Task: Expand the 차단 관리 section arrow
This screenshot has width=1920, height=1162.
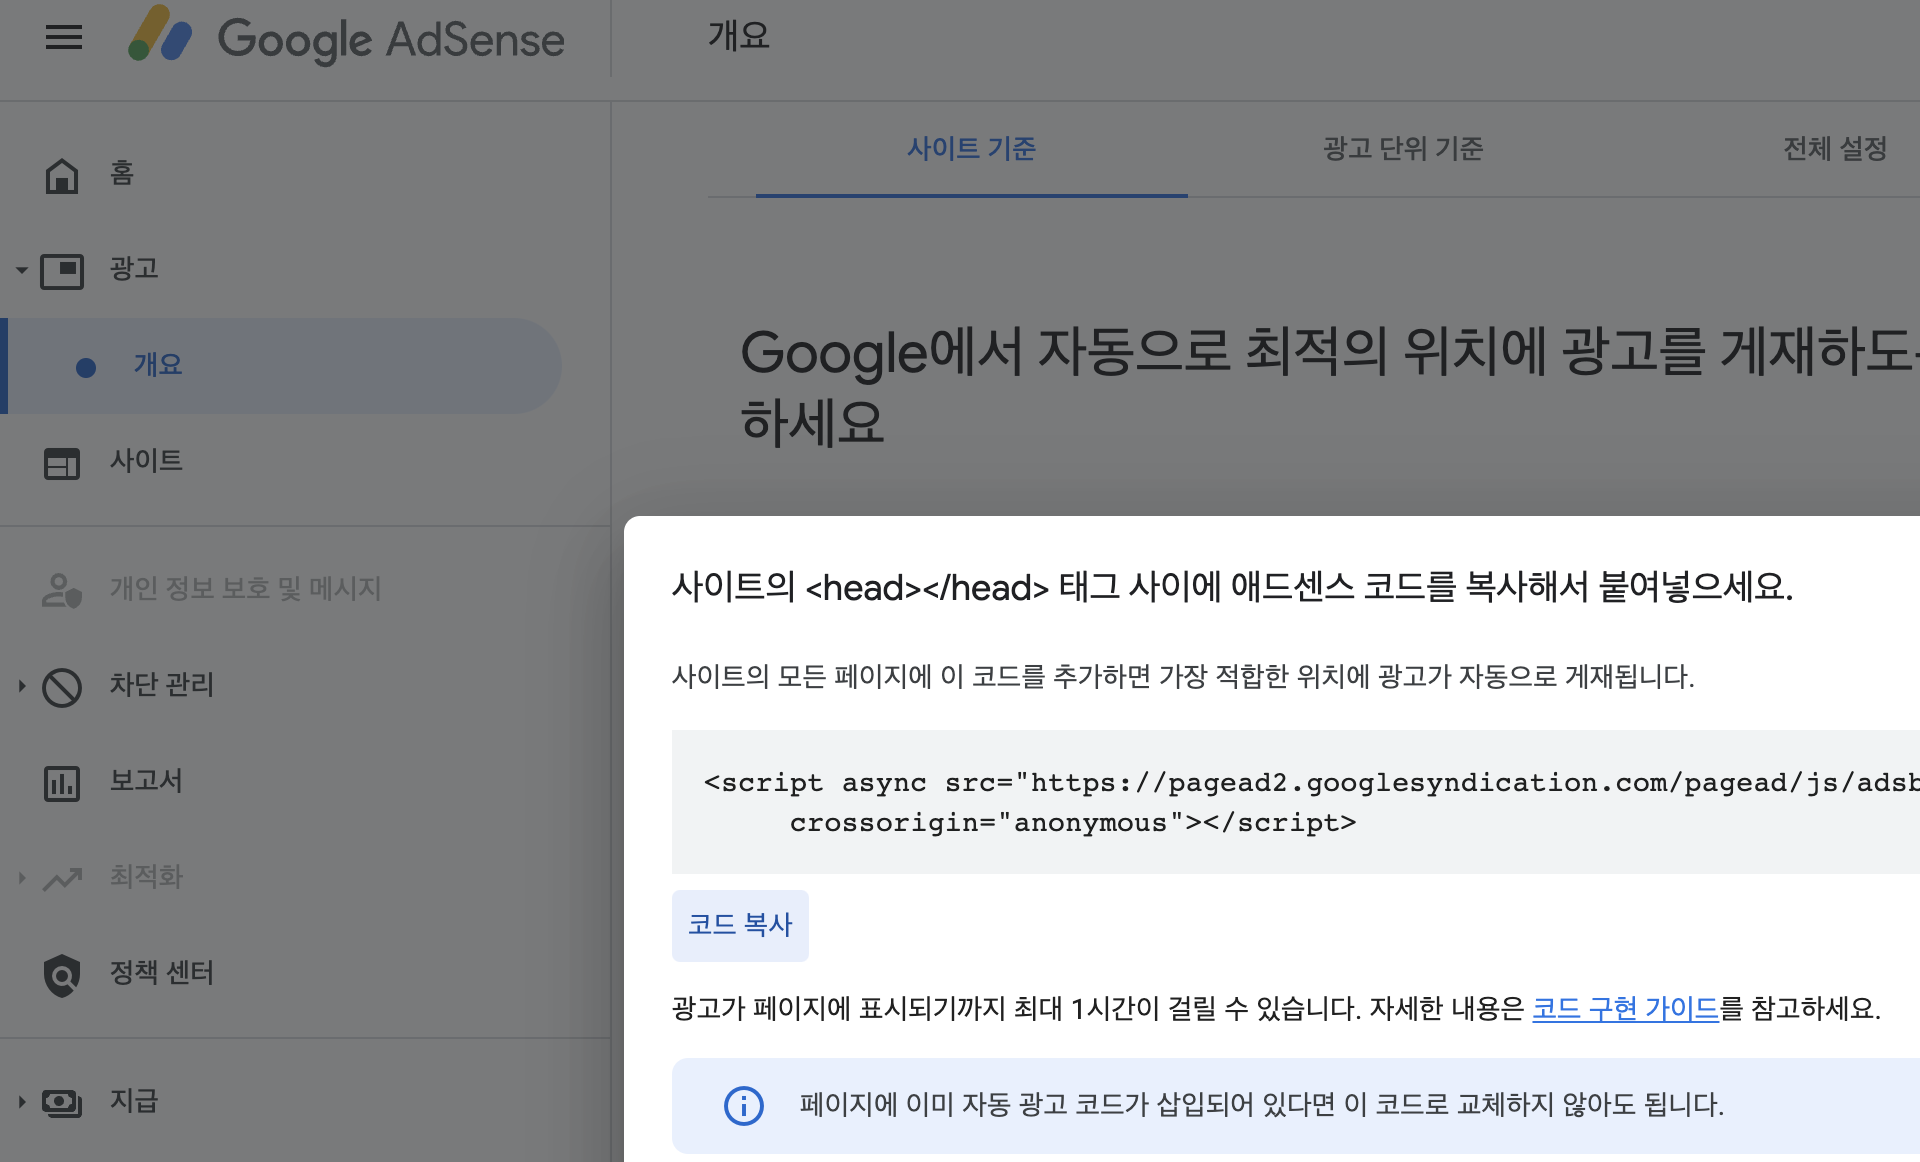Action: pyautogui.click(x=22, y=686)
